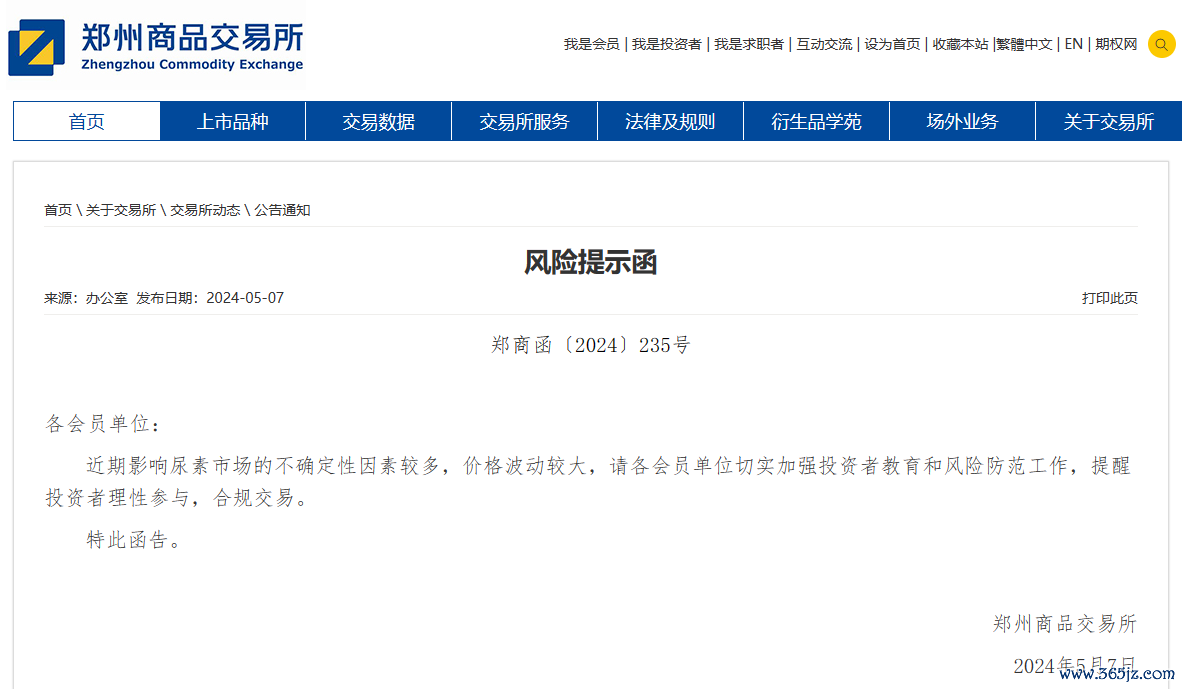Open the 关于交易所 menu

(x=1108, y=122)
